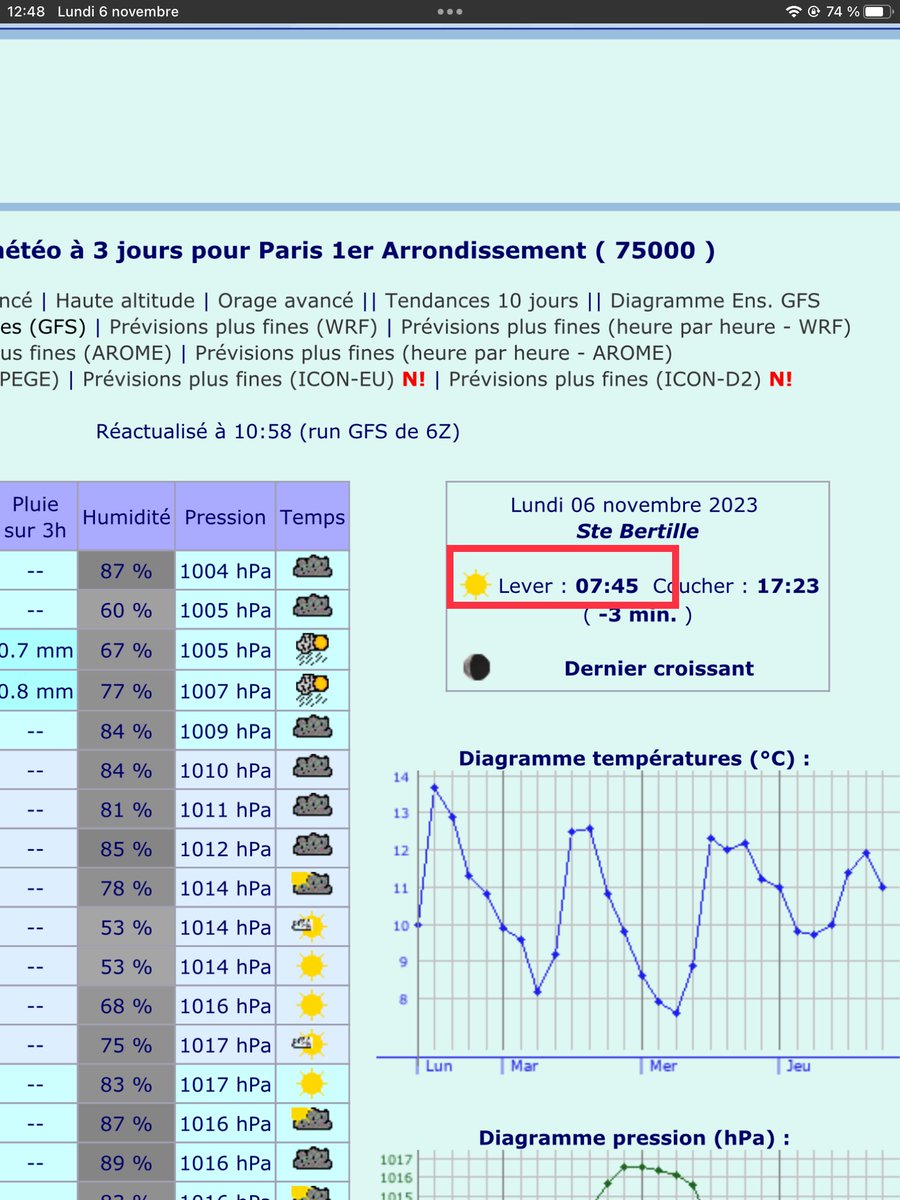Tap the Wi-Fi icon in the status bar
This screenshot has width=900, height=1200.
point(794,12)
